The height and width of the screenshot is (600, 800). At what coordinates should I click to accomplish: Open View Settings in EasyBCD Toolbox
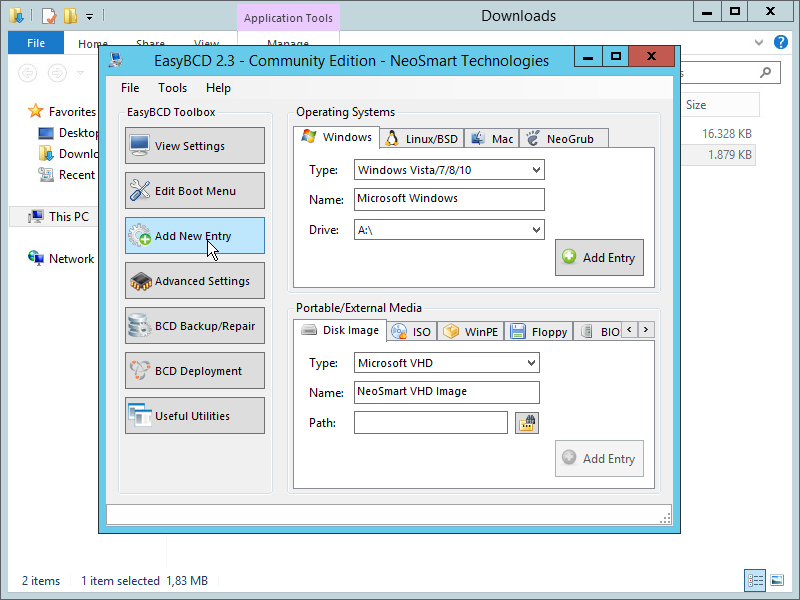195,146
